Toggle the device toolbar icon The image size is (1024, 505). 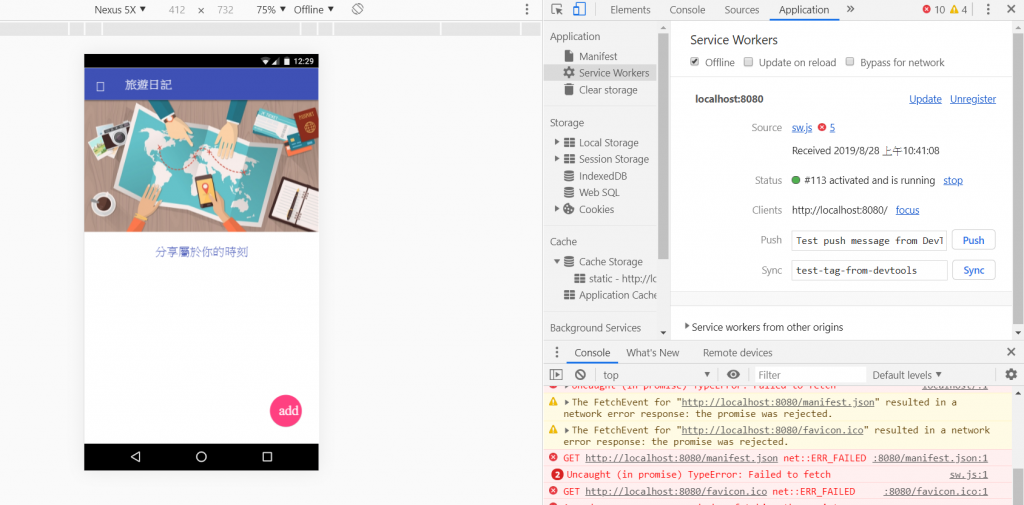click(579, 10)
